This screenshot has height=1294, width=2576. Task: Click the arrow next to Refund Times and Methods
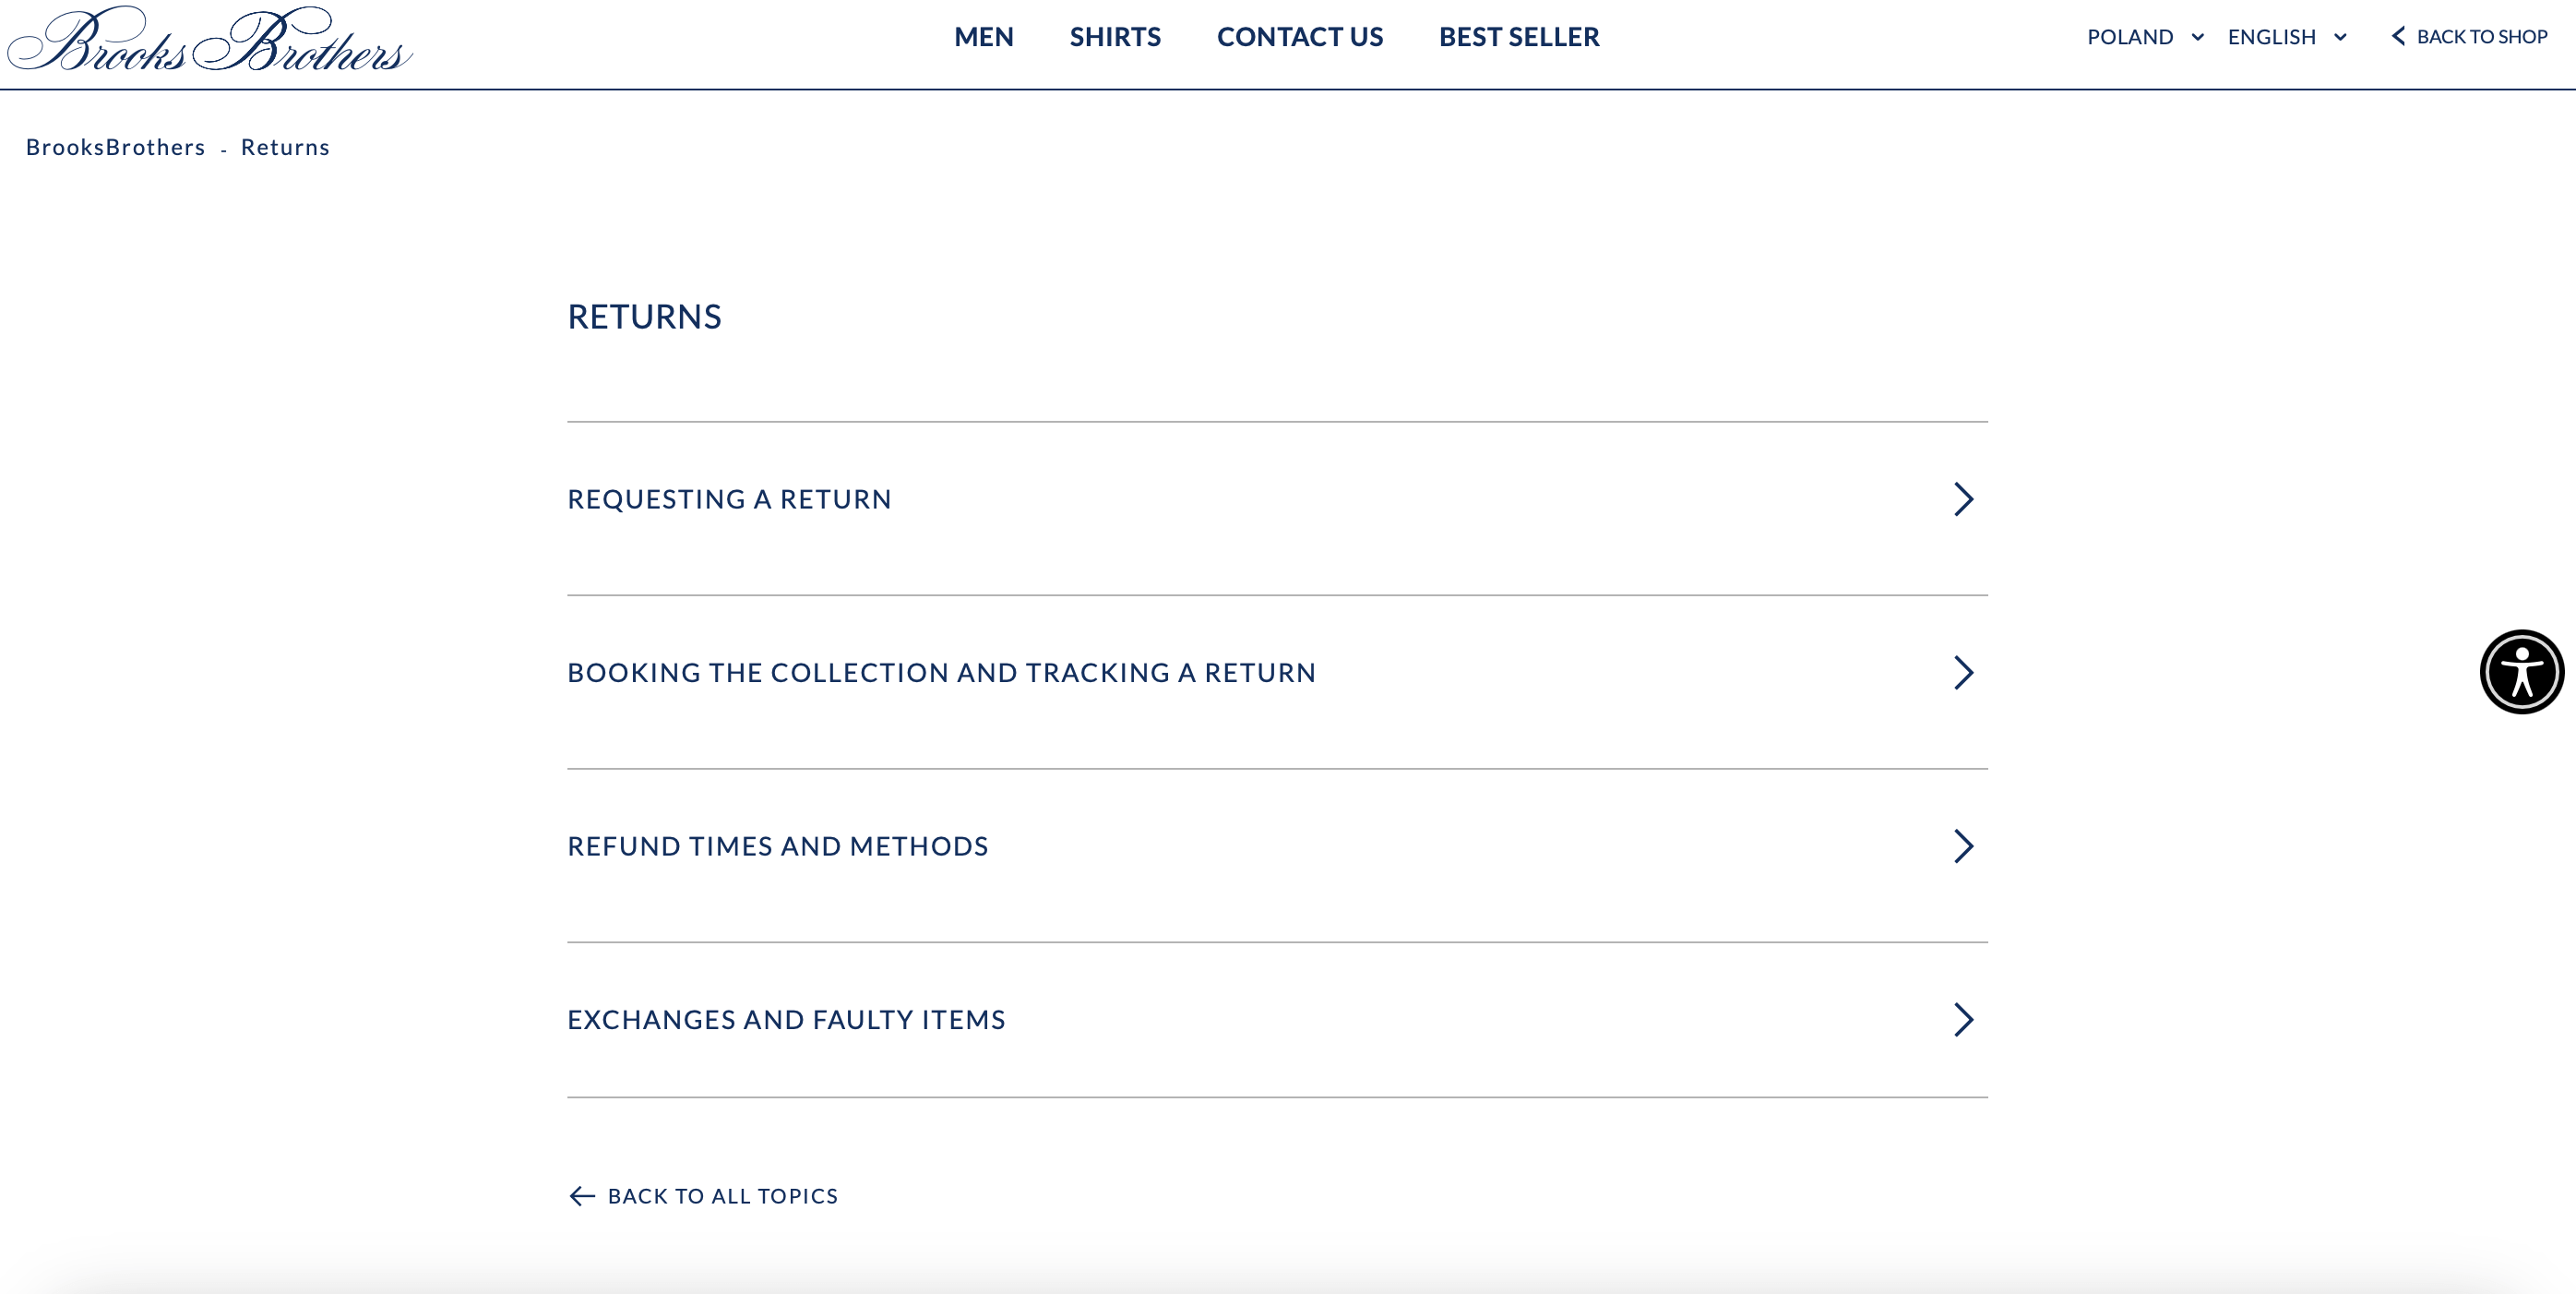(1963, 846)
